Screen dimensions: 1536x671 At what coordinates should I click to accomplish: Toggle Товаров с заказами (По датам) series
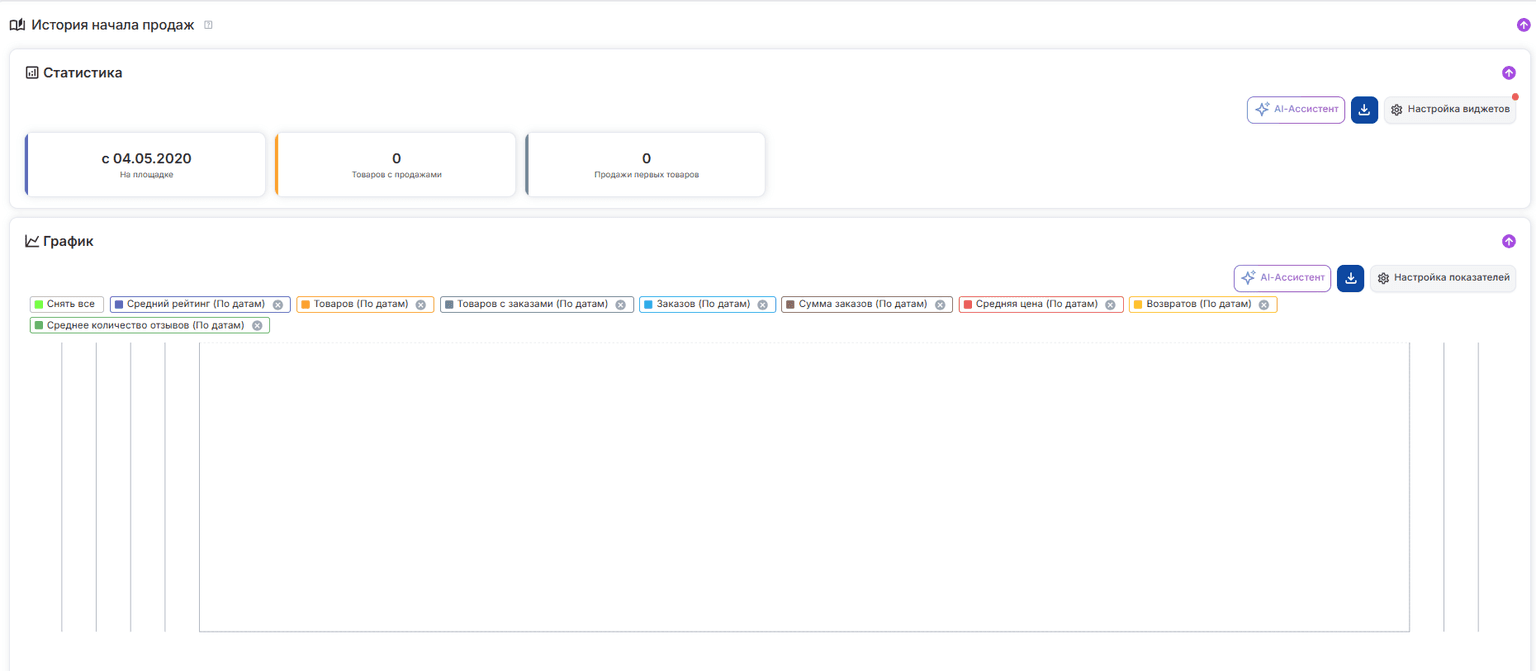532,304
